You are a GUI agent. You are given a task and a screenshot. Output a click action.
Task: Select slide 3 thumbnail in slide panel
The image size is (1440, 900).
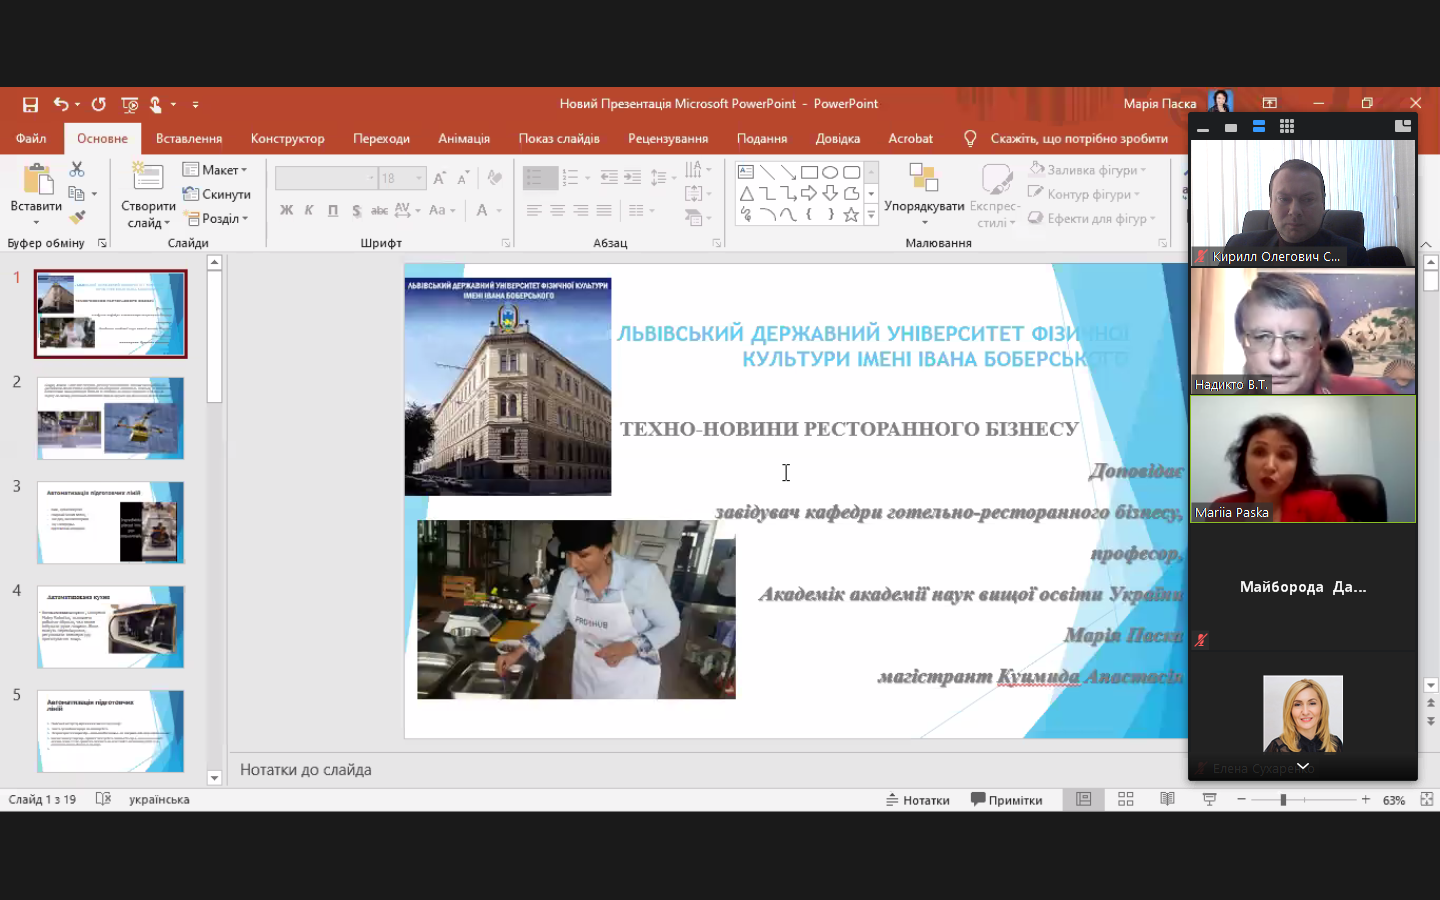click(x=111, y=522)
